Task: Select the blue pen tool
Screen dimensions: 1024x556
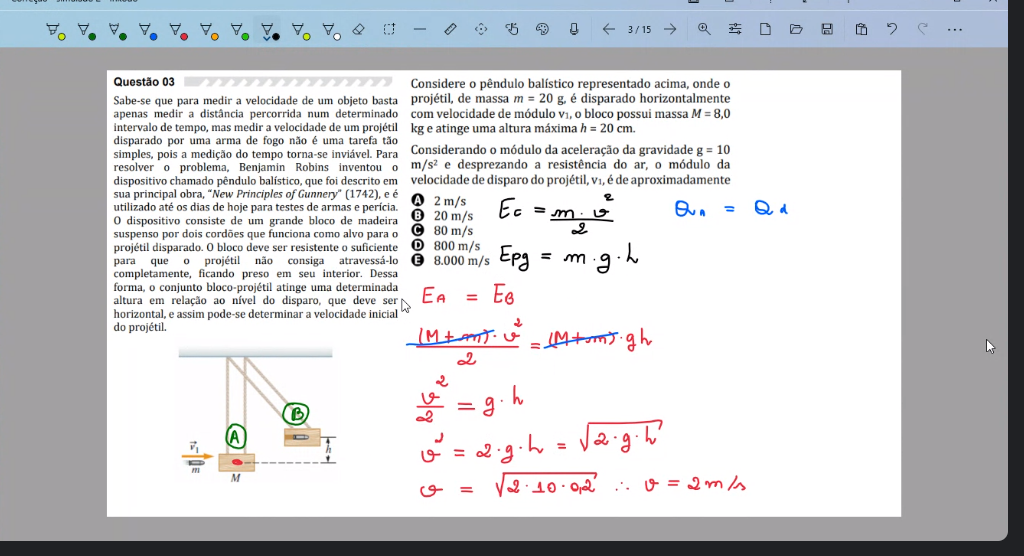Action: (148, 30)
